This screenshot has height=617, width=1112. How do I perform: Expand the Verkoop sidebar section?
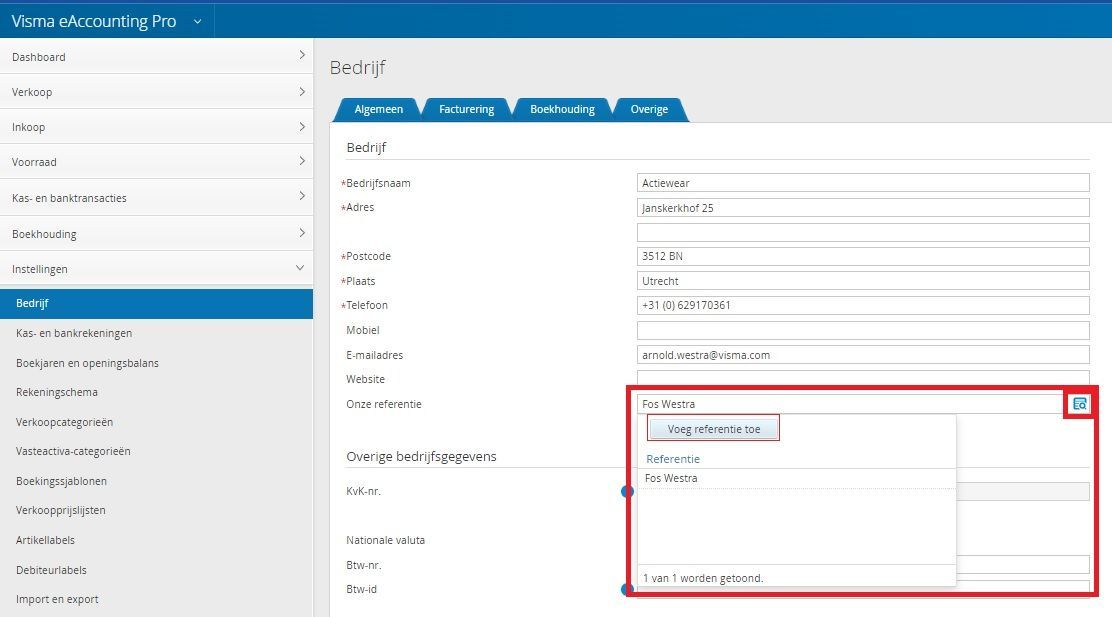(157, 91)
